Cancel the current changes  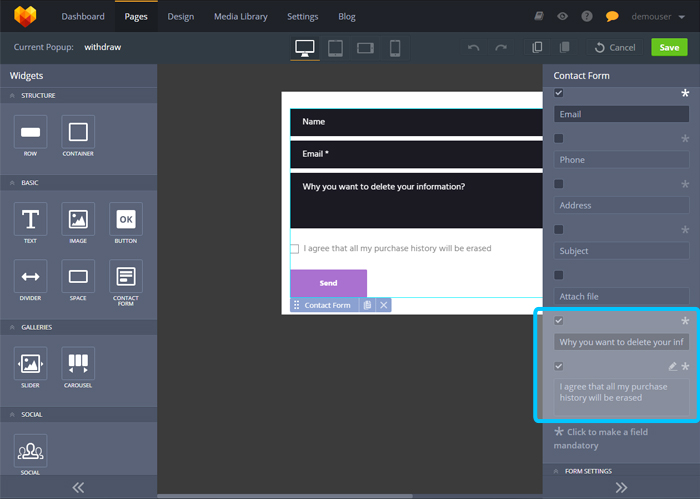pyautogui.click(x=615, y=47)
